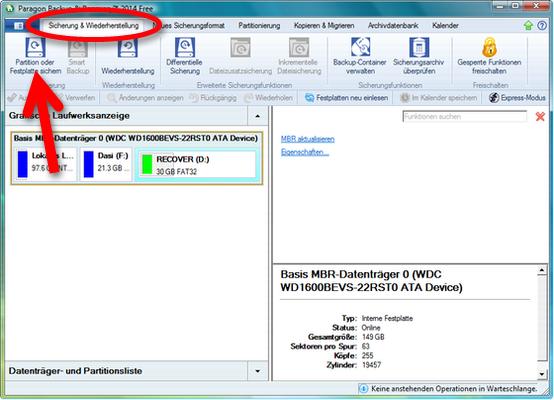Click the info panel scroll down arrow
Image resolution: width=554 pixels, height=400 pixels.
542,374
